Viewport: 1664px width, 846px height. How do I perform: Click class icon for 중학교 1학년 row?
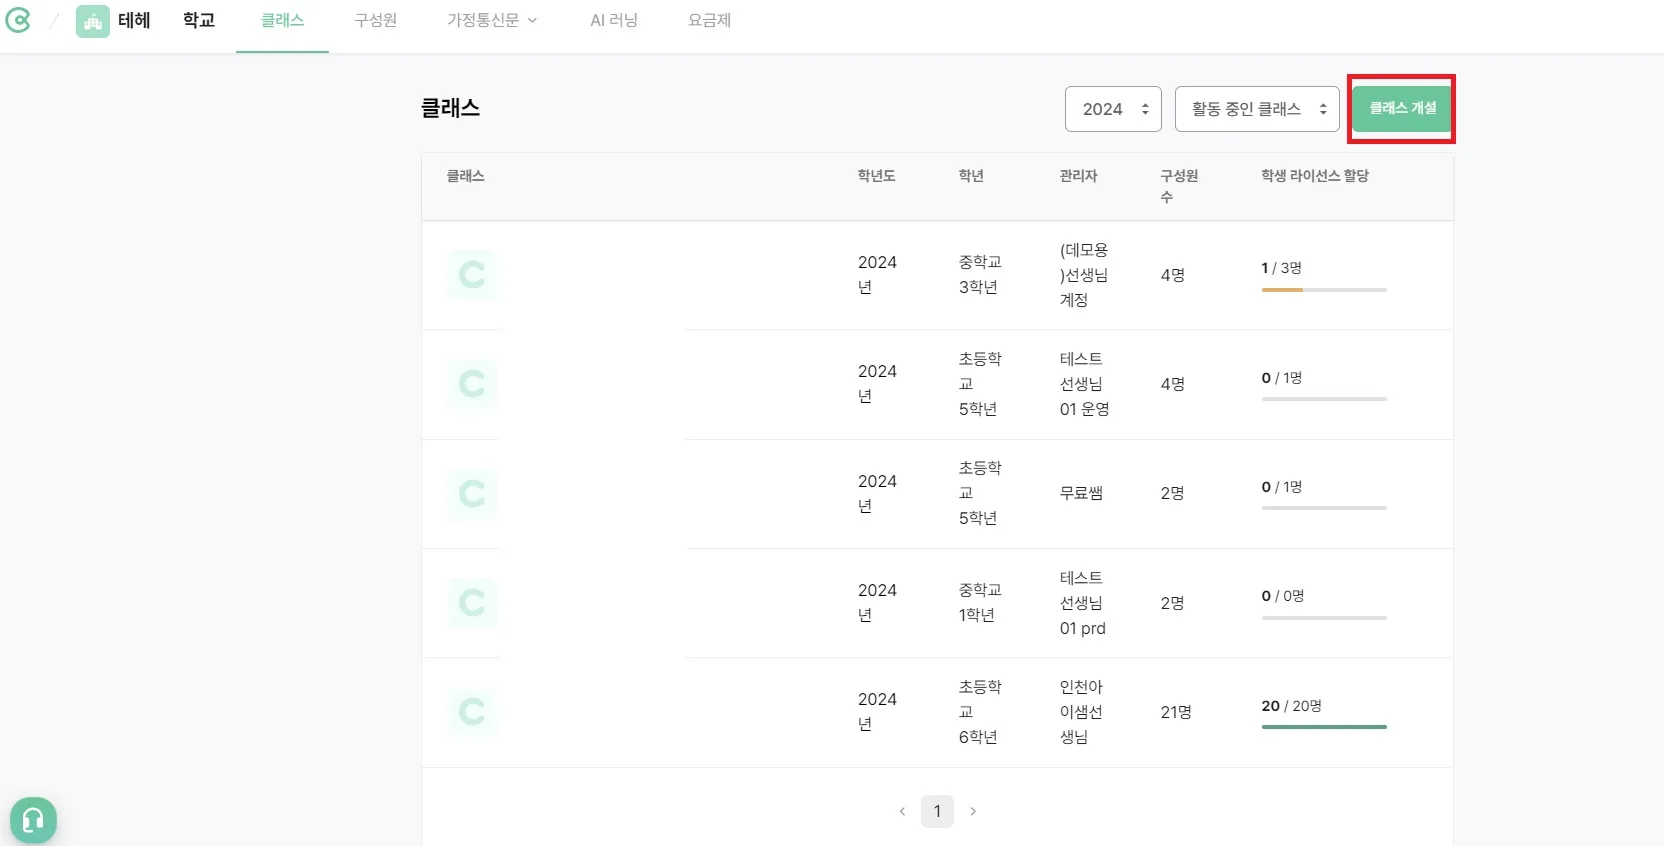472,603
